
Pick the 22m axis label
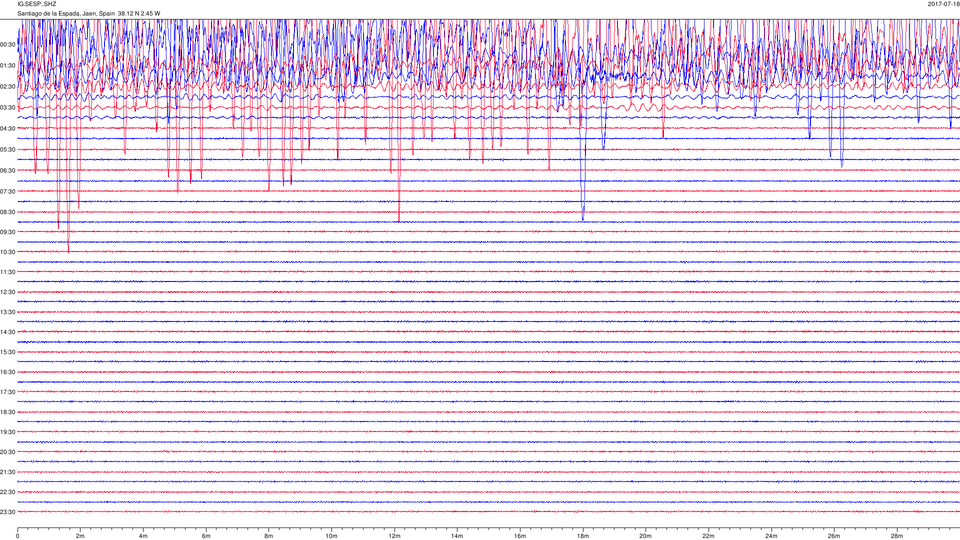tap(708, 536)
